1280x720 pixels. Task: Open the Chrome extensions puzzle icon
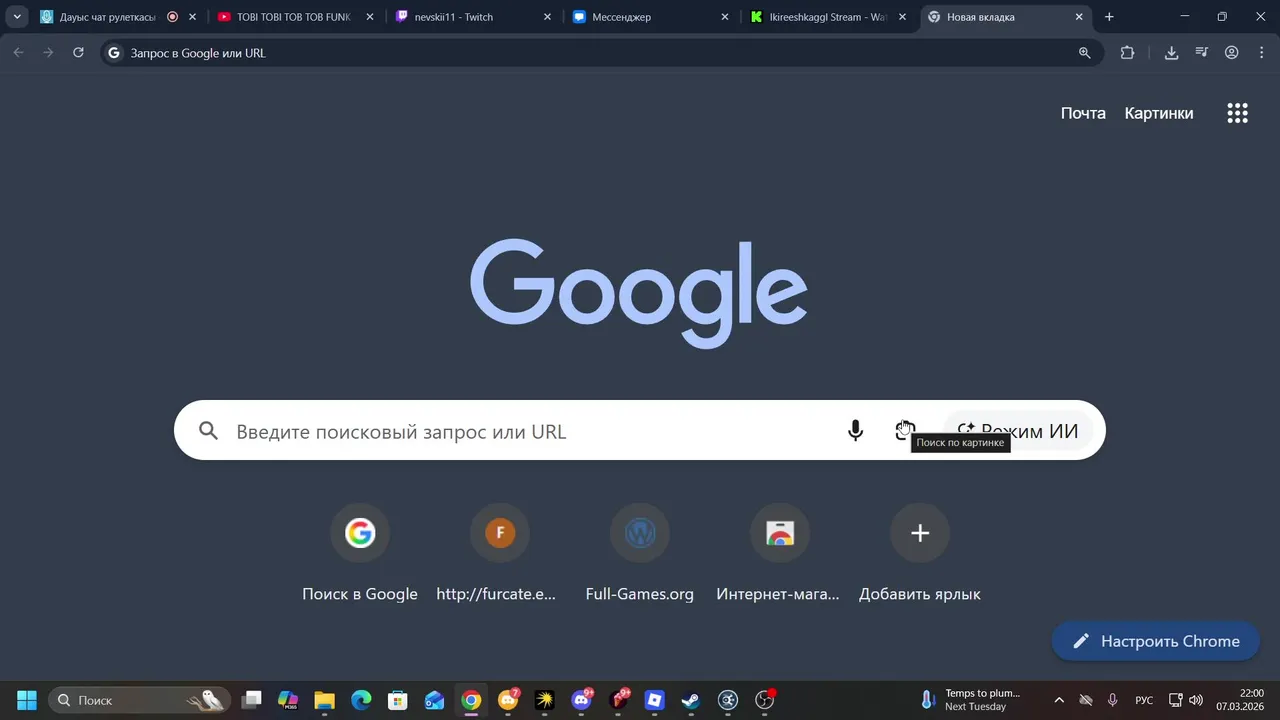1127,53
